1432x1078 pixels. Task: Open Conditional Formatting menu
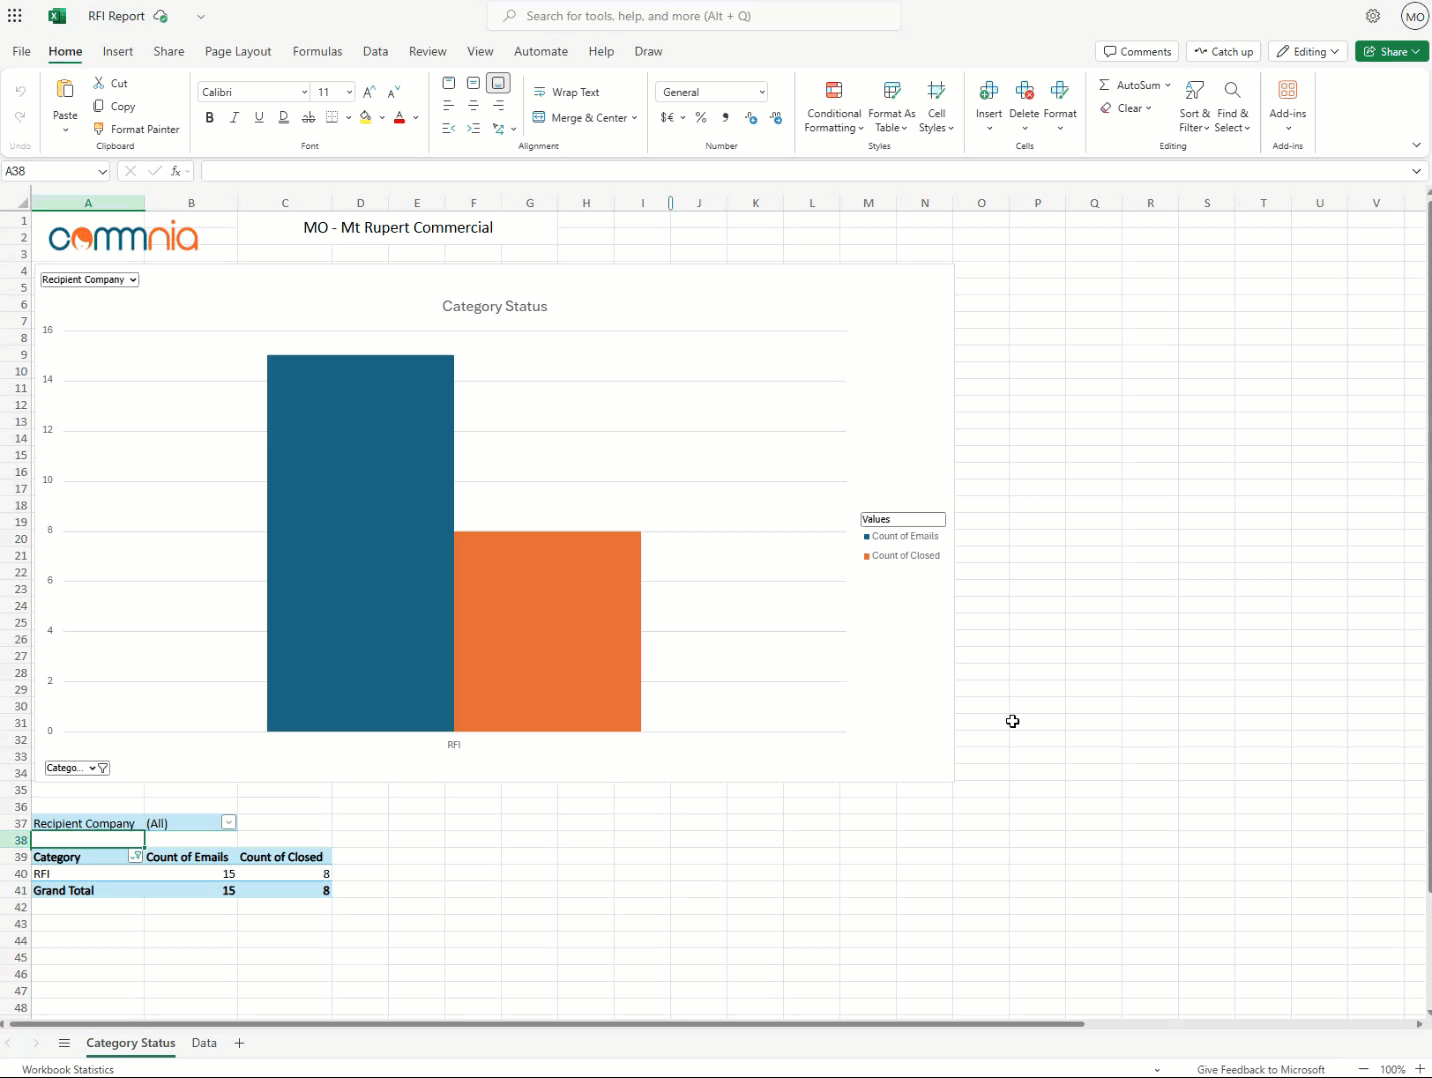pyautogui.click(x=834, y=106)
